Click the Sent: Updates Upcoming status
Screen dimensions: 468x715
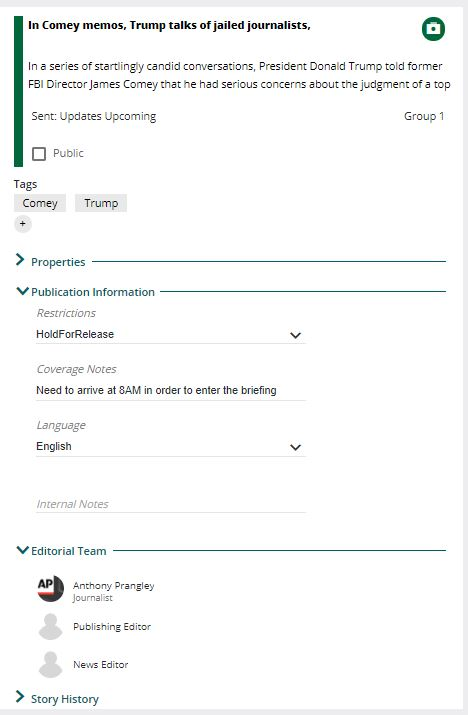click(94, 116)
